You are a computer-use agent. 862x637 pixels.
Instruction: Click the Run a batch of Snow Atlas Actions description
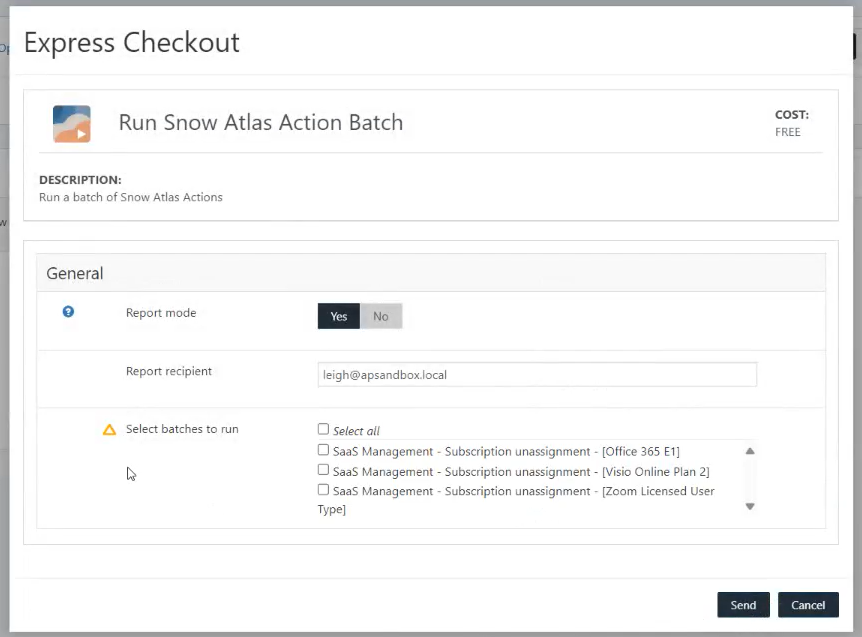[129, 198]
